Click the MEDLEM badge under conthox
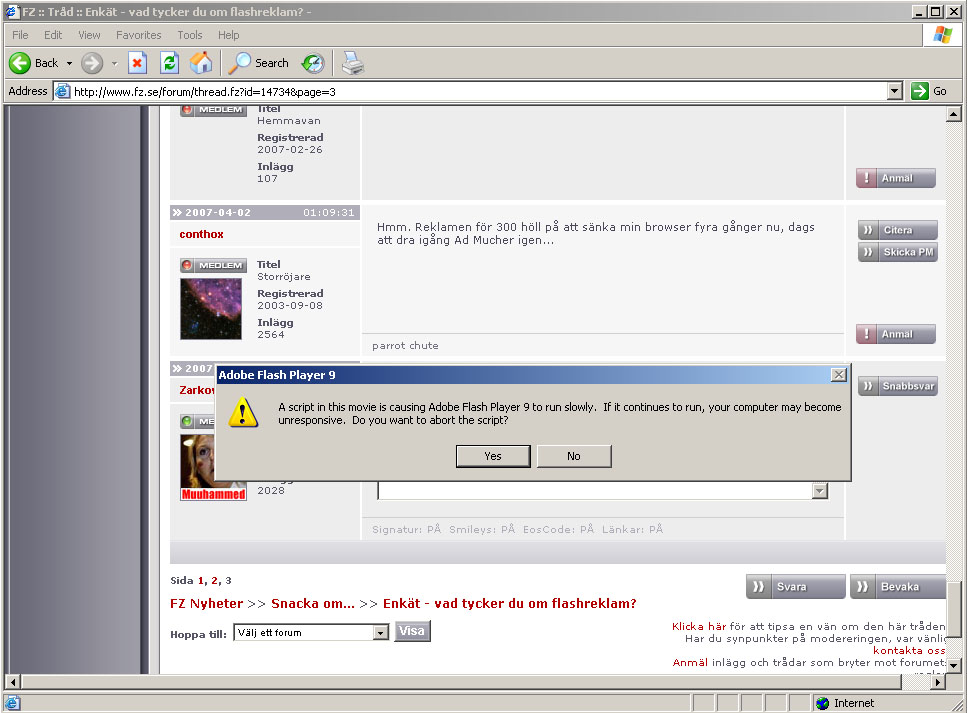 pos(213,265)
